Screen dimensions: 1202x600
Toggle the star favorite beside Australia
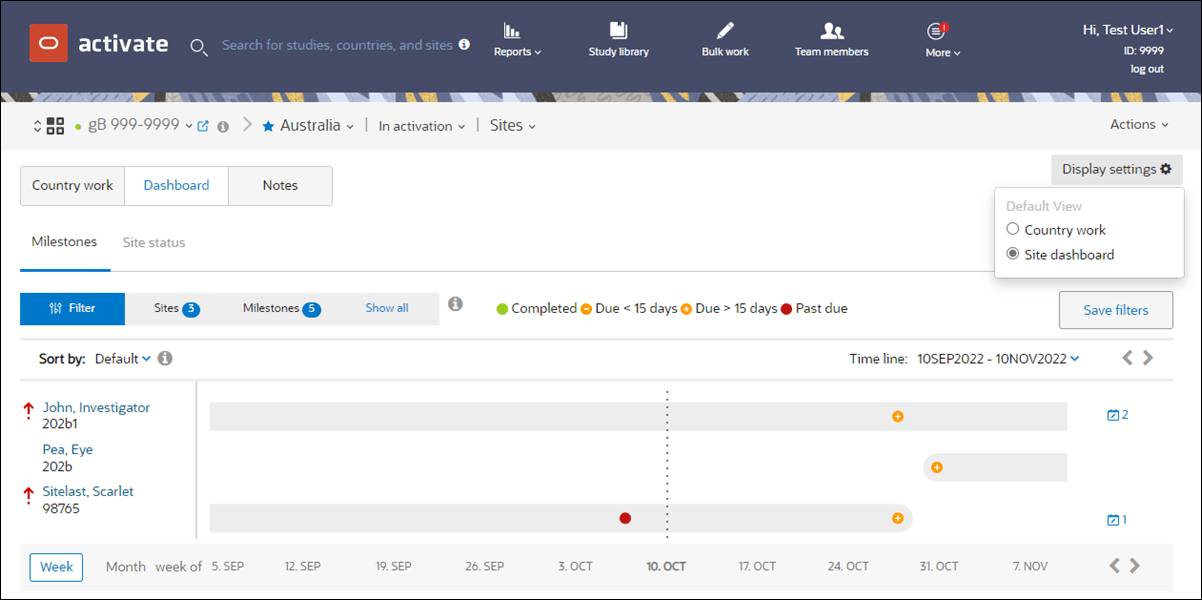tap(266, 125)
